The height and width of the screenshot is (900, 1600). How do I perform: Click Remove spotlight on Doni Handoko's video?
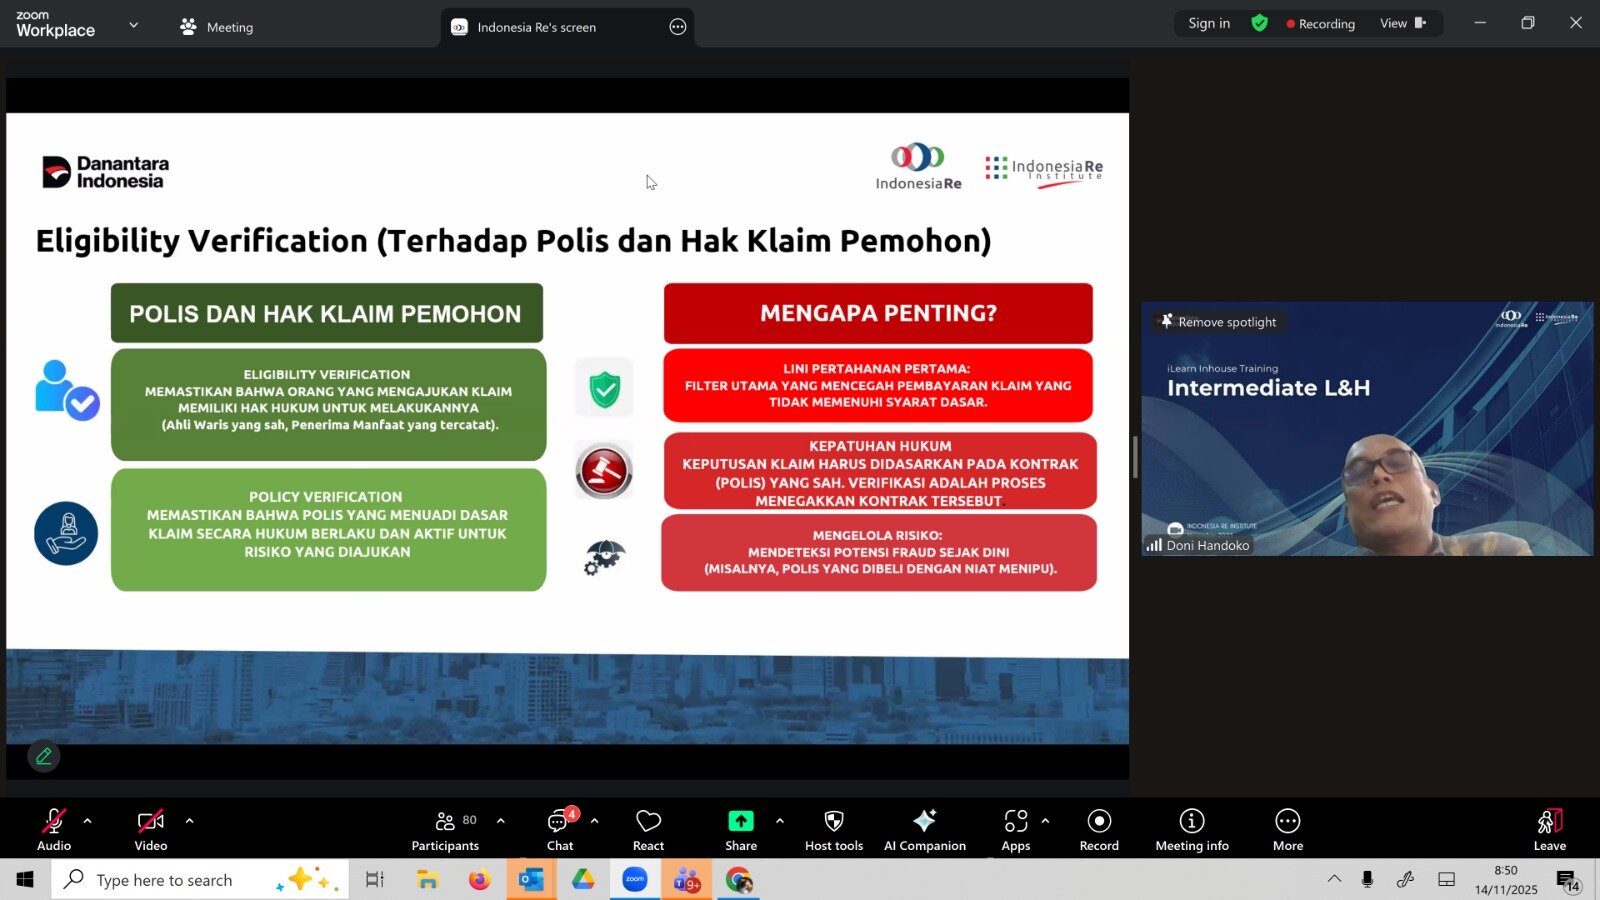click(x=1218, y=322)
